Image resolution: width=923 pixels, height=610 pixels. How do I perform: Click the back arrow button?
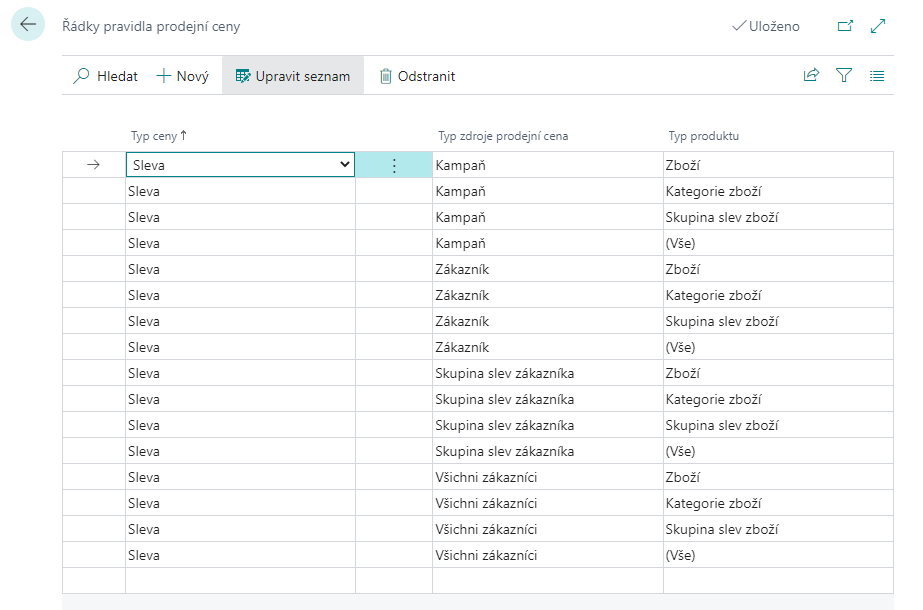[28, 25]
